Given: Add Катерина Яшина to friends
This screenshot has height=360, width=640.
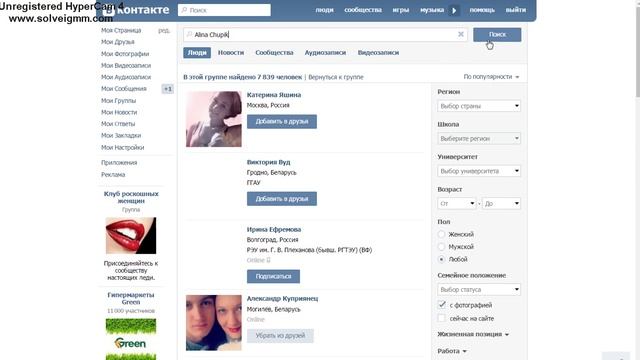Looking at the screenshot, I should [282, 122].
